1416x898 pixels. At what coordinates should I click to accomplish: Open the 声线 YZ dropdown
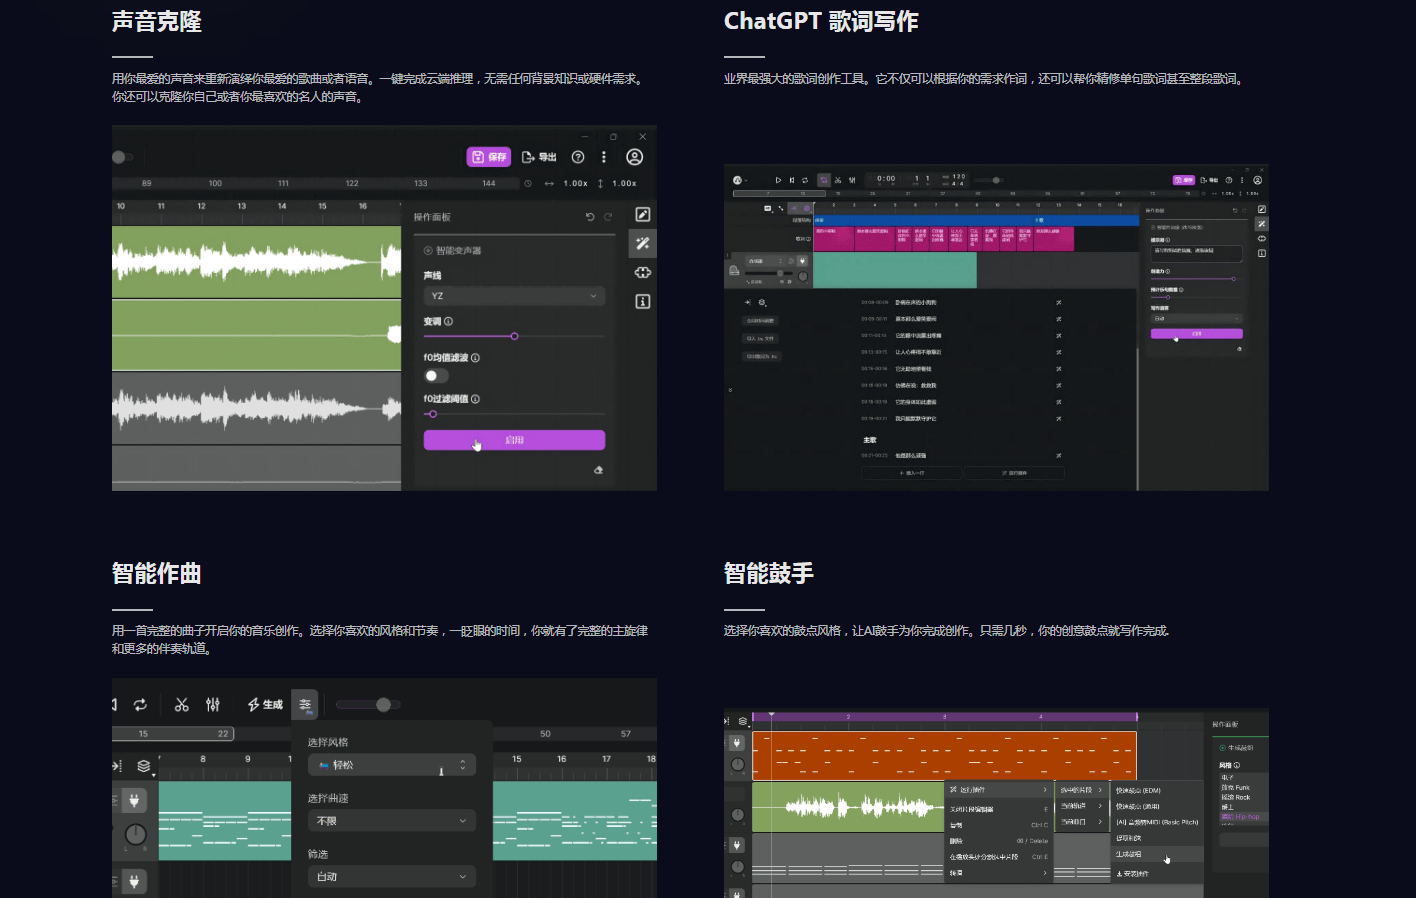514,295
